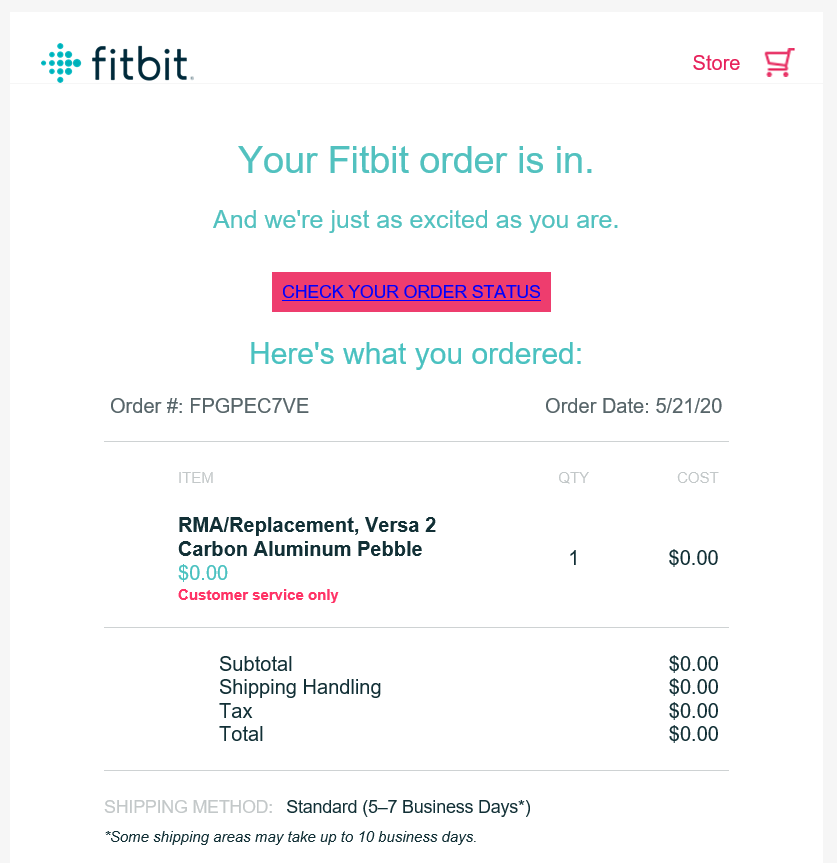The height and width of the screenshot is (863, 837).
Task: Click CHECK YOUR ORDER STATUS
Action: coord(411,291)
